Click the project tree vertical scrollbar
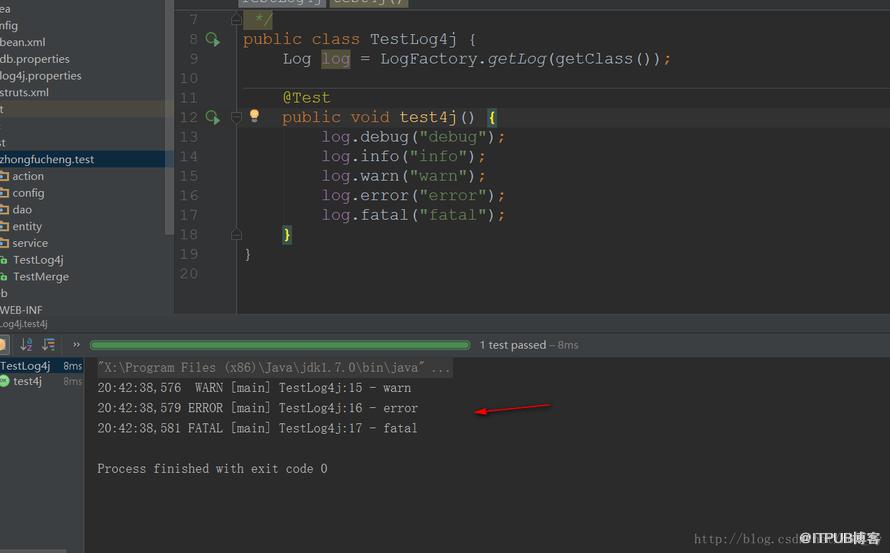Screen dimensions: 890x553 pyautogui.click(x=169, y=116)
